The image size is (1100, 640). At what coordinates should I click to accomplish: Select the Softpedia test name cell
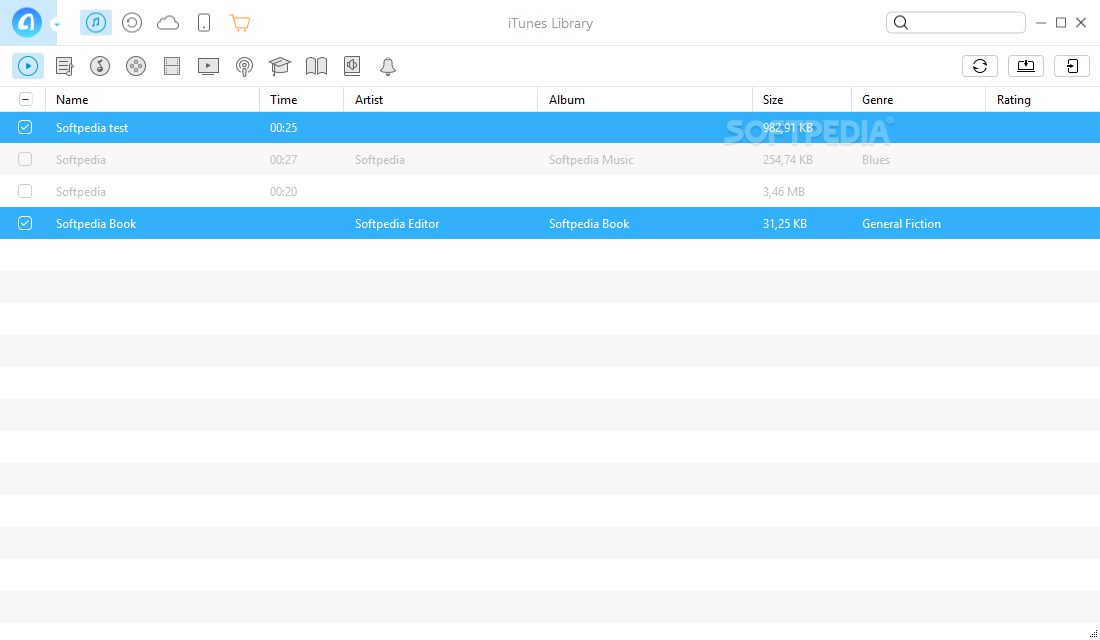[x=92, y=128]
